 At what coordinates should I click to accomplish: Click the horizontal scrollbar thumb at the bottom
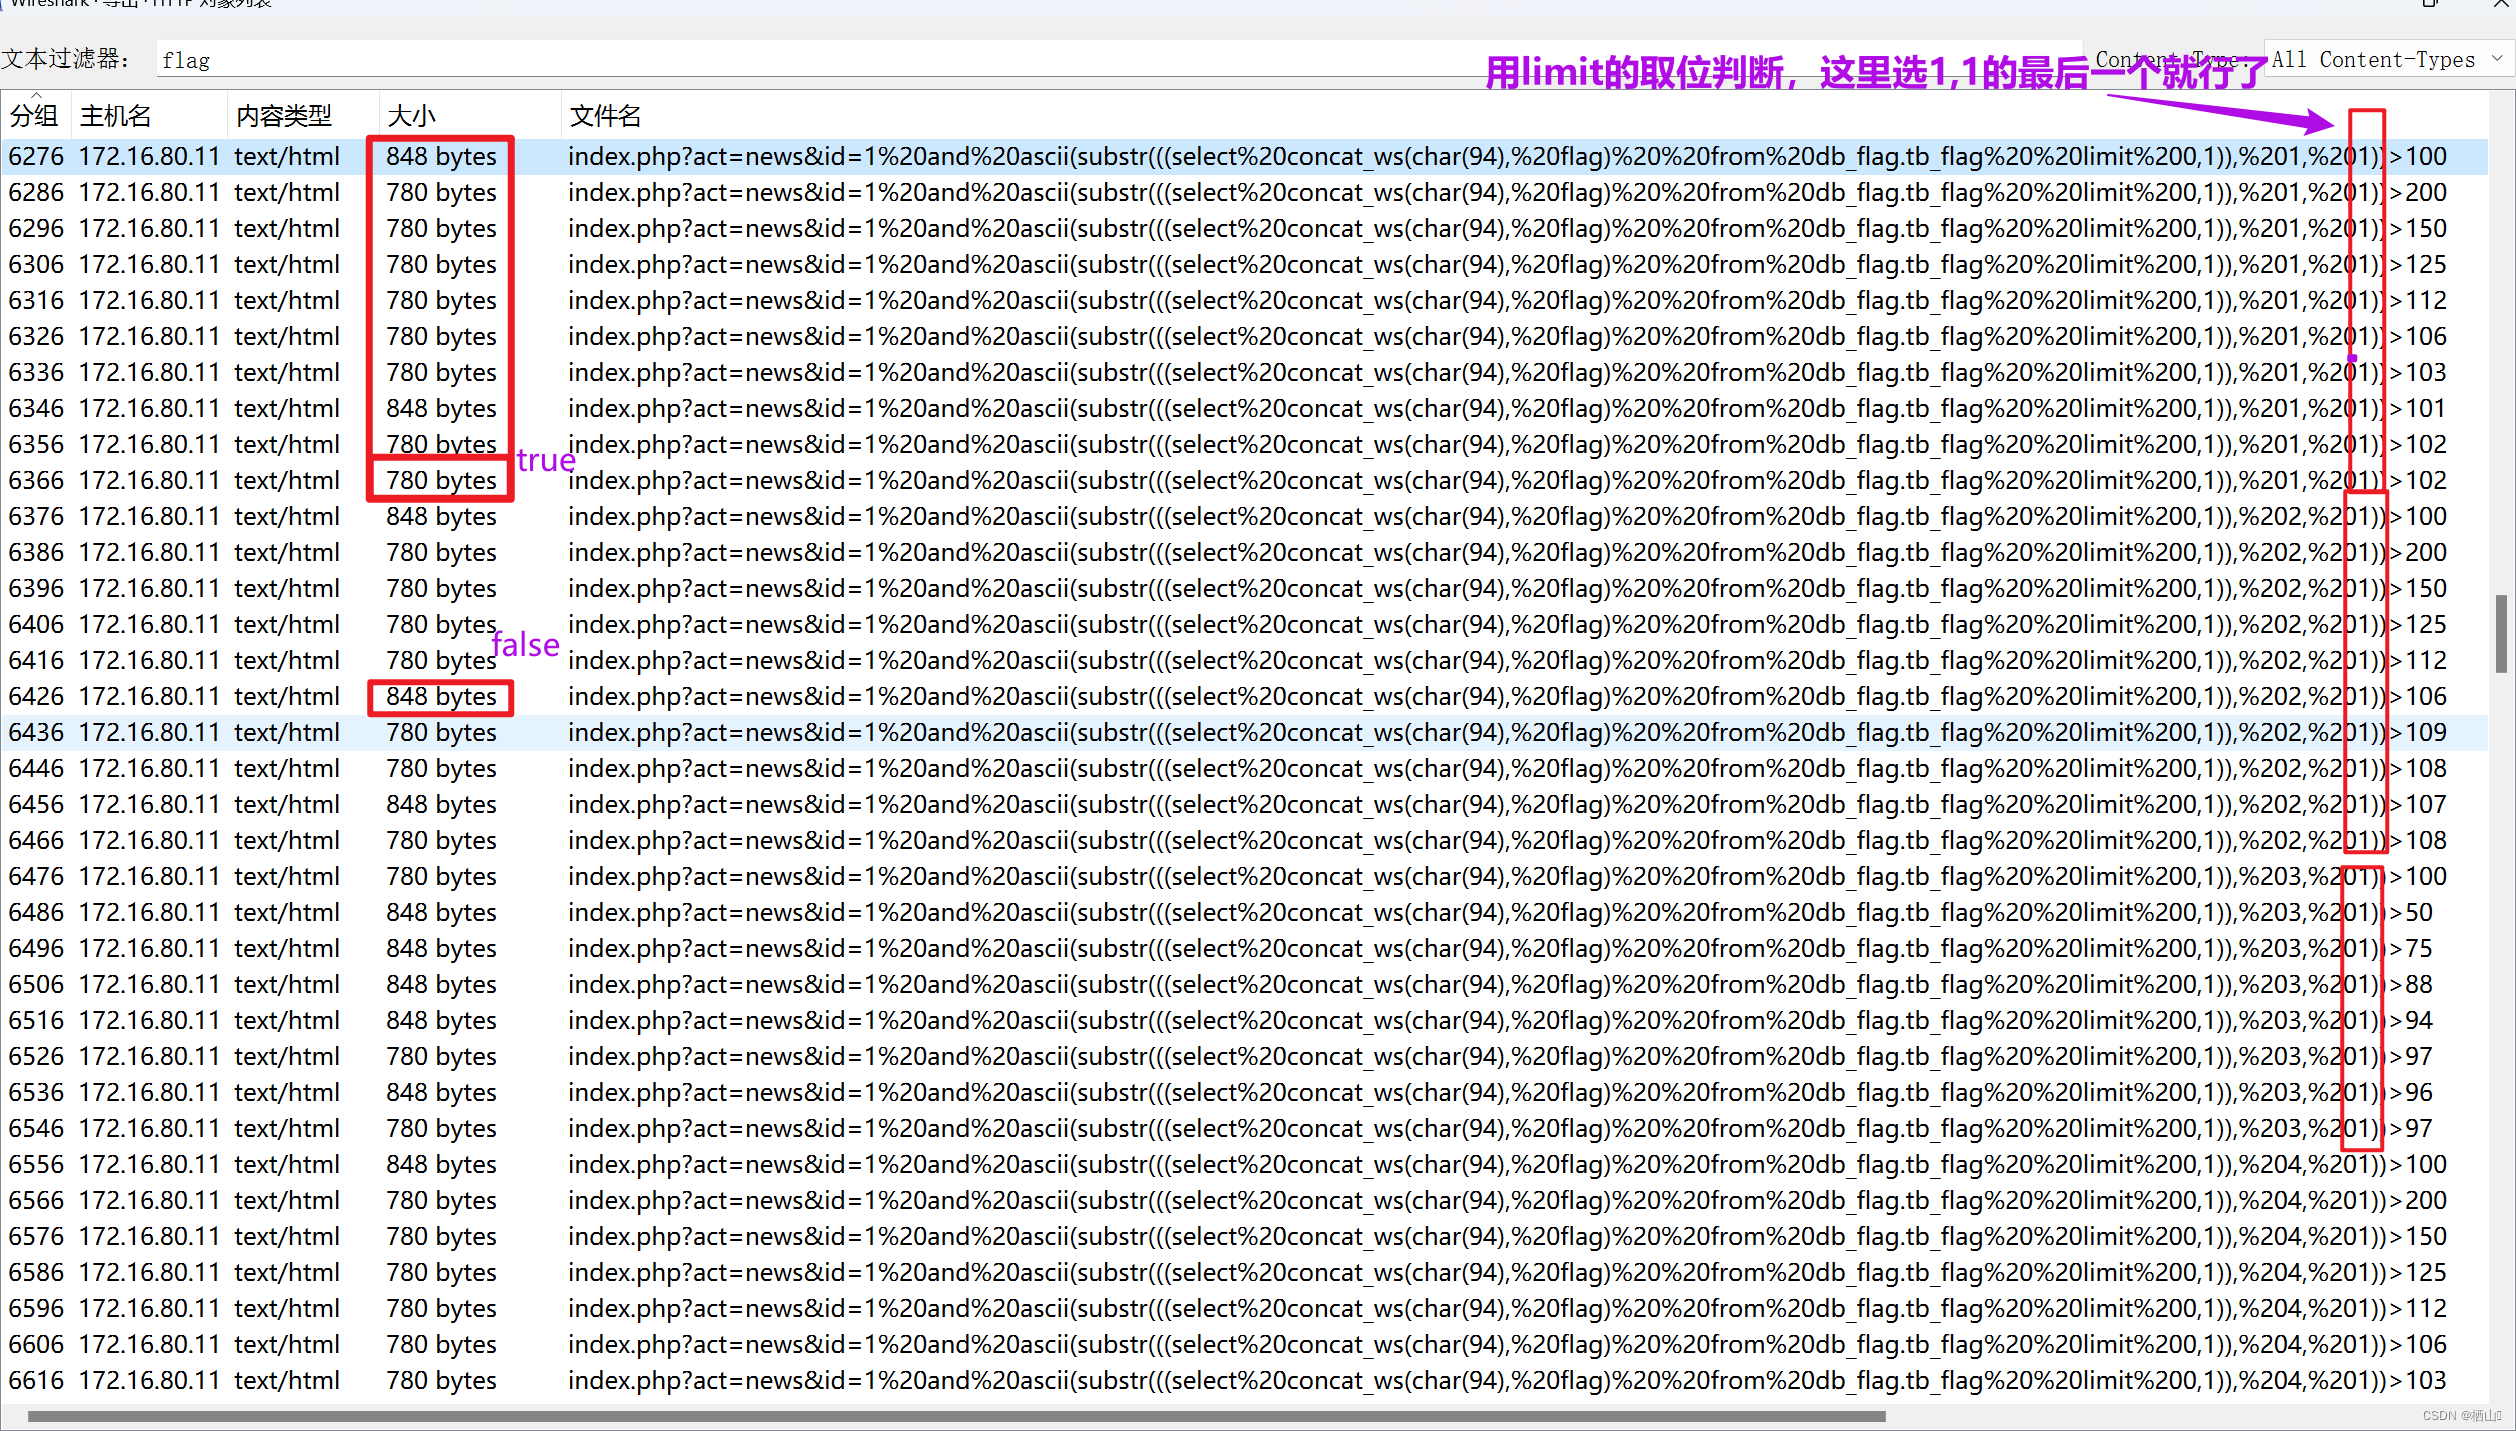click(956, 1416)
